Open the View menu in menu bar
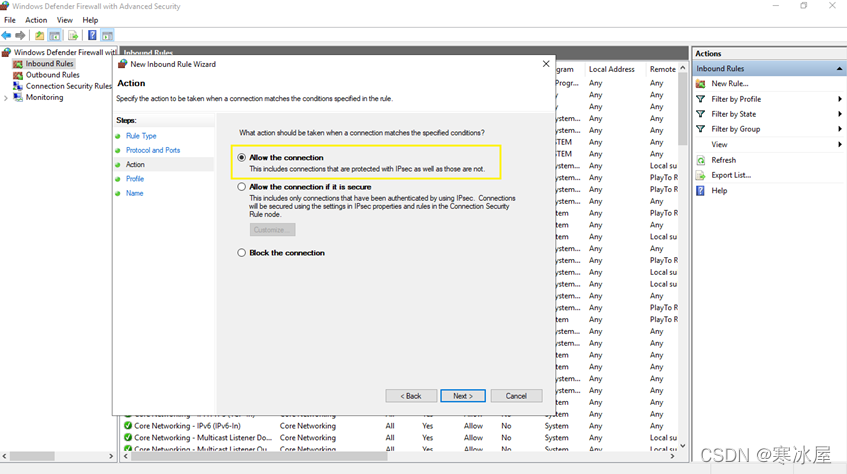Screen dimensions: 847x474 [65, 20]
